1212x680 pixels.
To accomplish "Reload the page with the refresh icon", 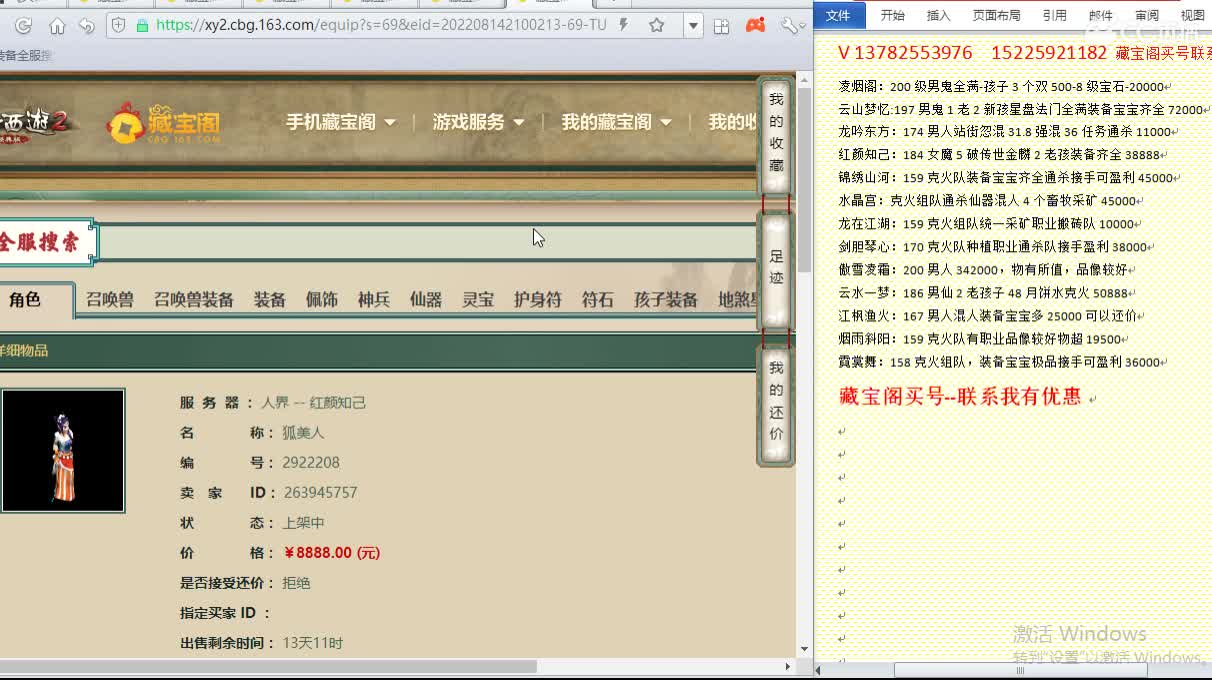I will pyautogui.click(x=23, y=25).
